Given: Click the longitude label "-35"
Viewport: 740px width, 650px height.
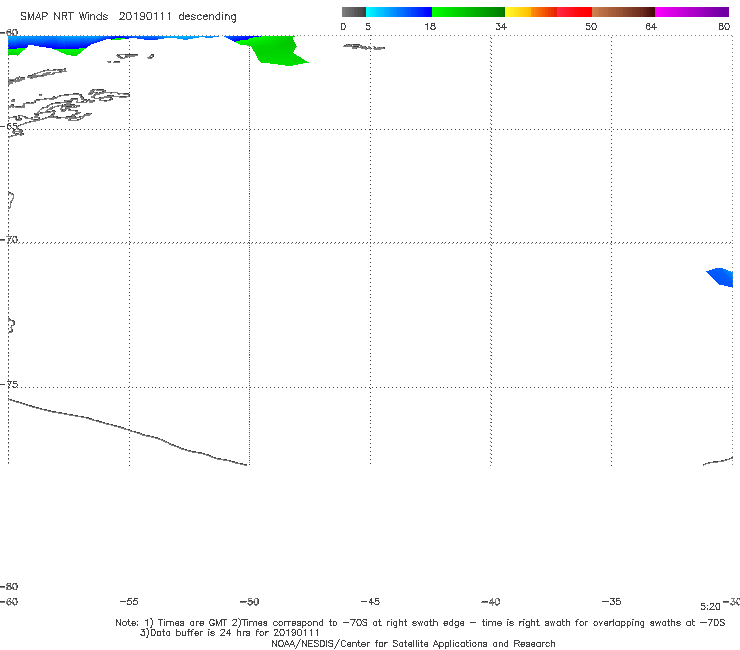Looking at the screenshot, I should 611,601.
